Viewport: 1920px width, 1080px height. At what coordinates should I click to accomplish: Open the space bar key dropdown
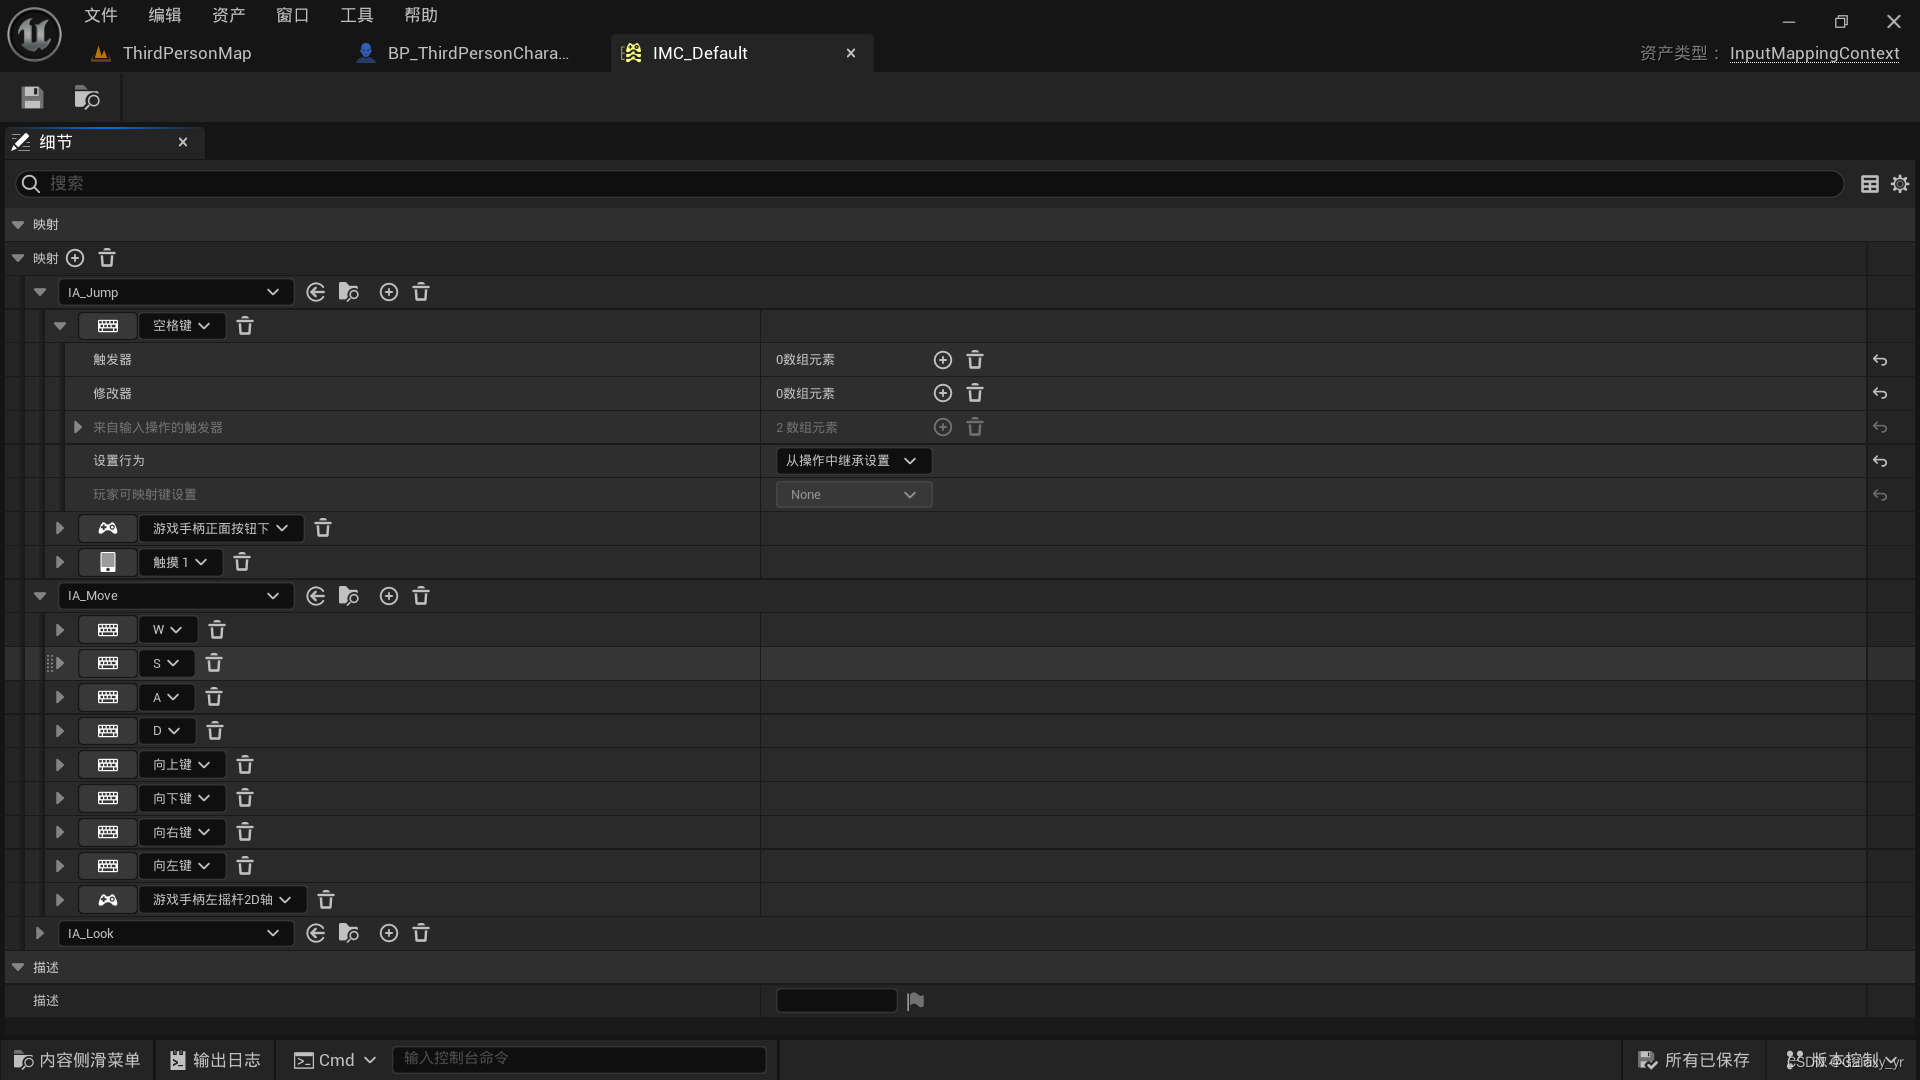point(182,326)
